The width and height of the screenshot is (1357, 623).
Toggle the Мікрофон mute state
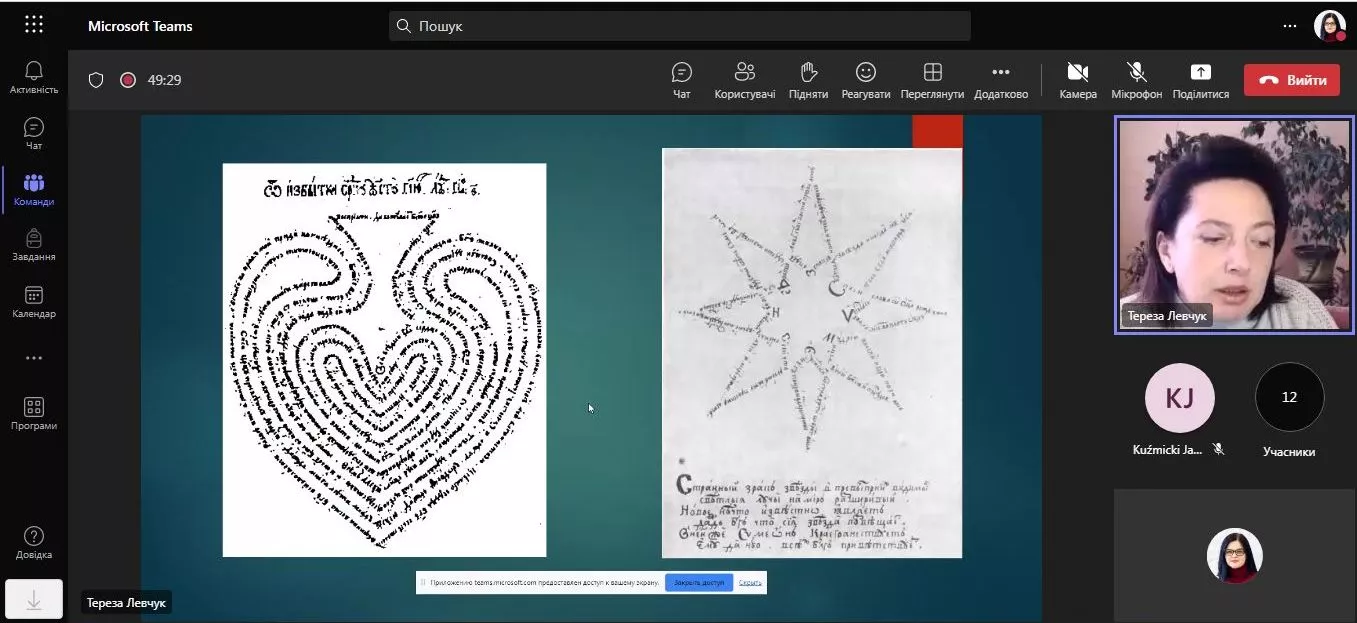tap(1136, 80)
